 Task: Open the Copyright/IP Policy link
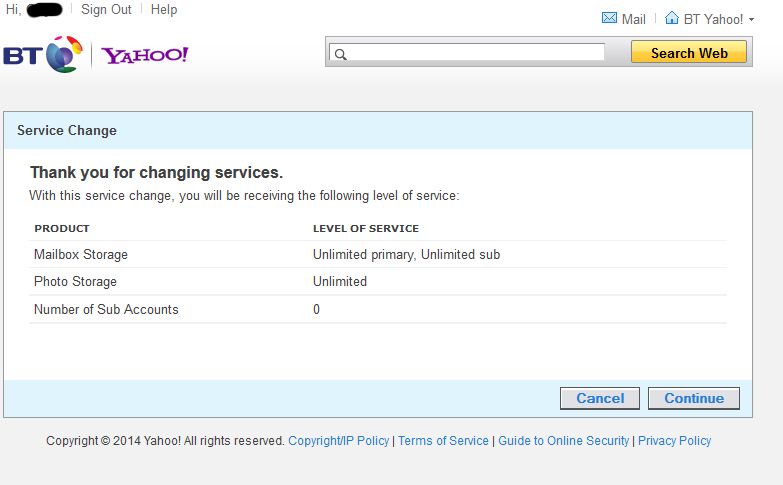pos(339,441)
